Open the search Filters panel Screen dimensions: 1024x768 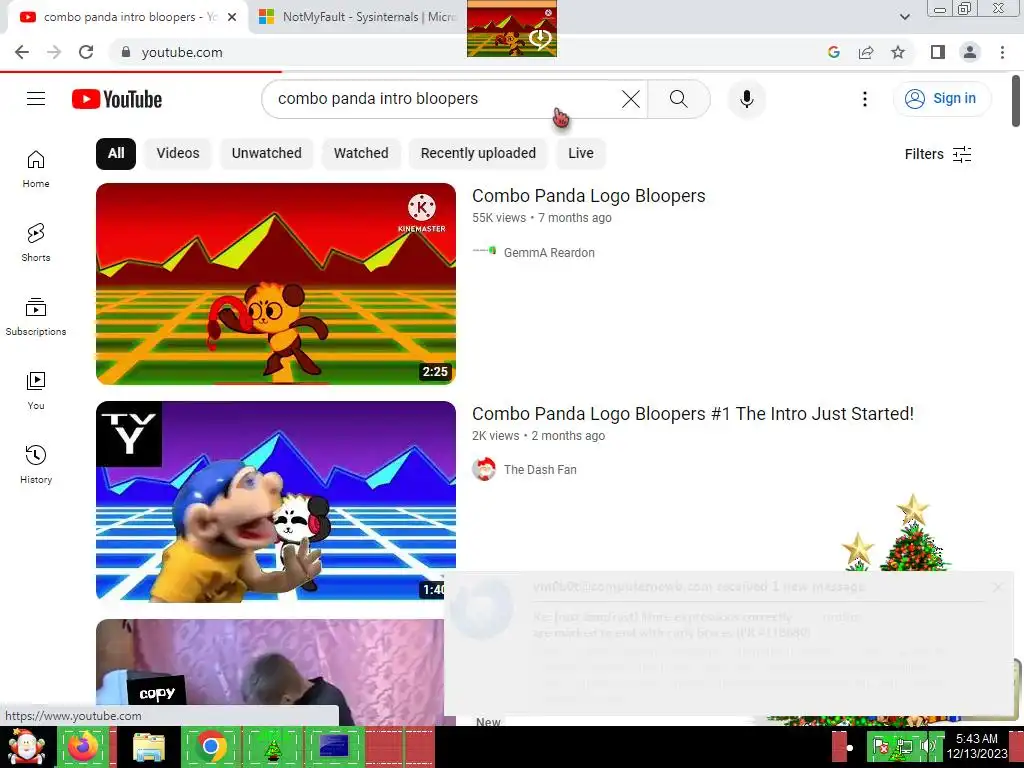(x=938, y=154)
